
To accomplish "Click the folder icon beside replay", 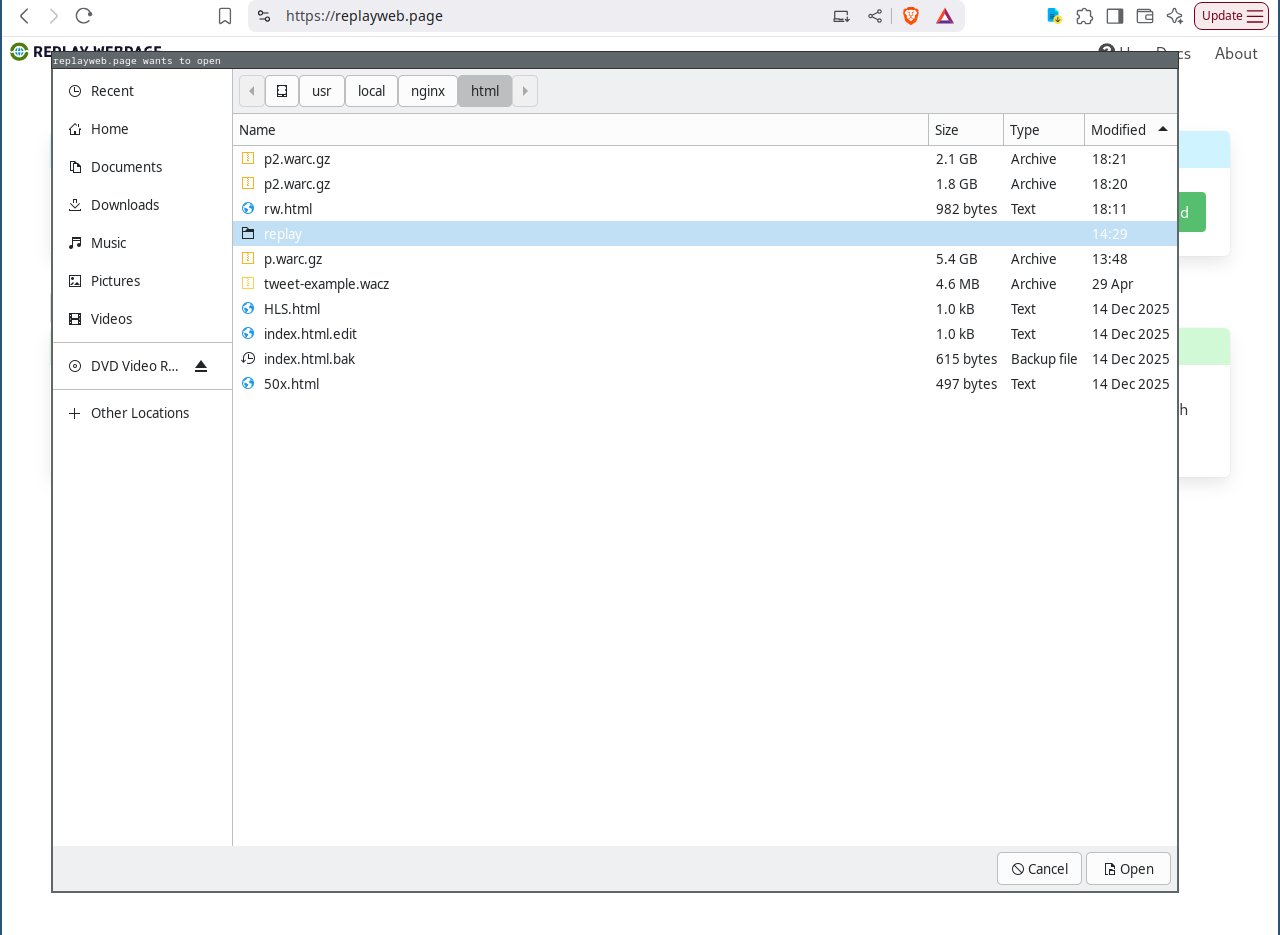I will (x=248, y=233).
